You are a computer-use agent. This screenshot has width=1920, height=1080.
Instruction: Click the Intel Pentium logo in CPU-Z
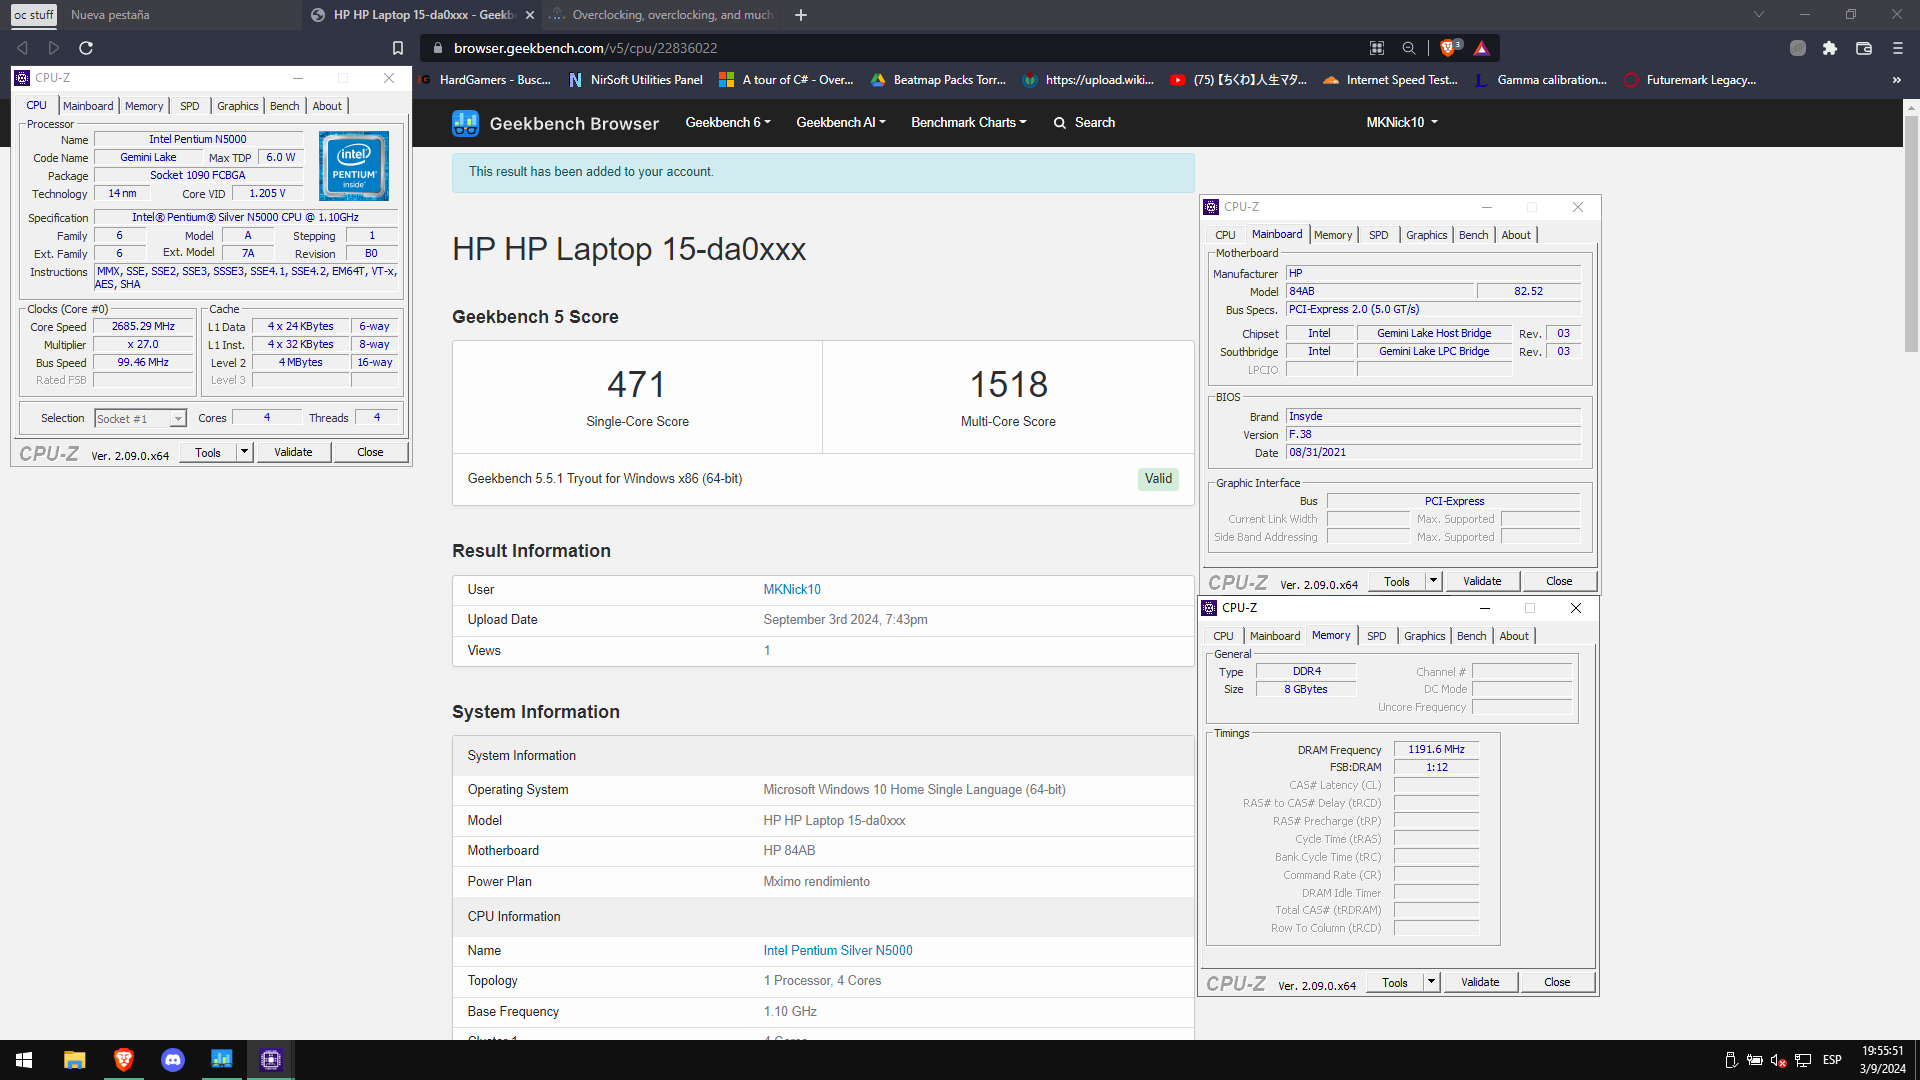(x=354, y=166)
